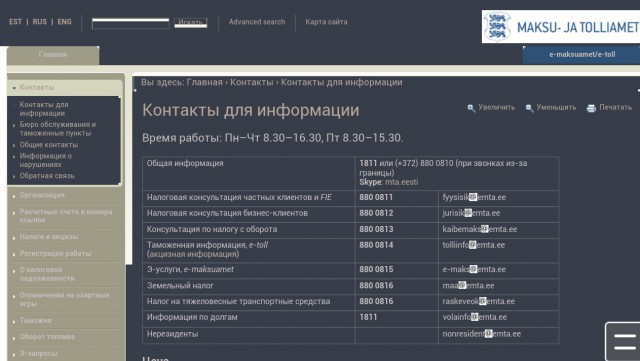
Task: Click the magnifier icon next to Уменьшить
Action: pyautogui.click(x=530, y=108)
